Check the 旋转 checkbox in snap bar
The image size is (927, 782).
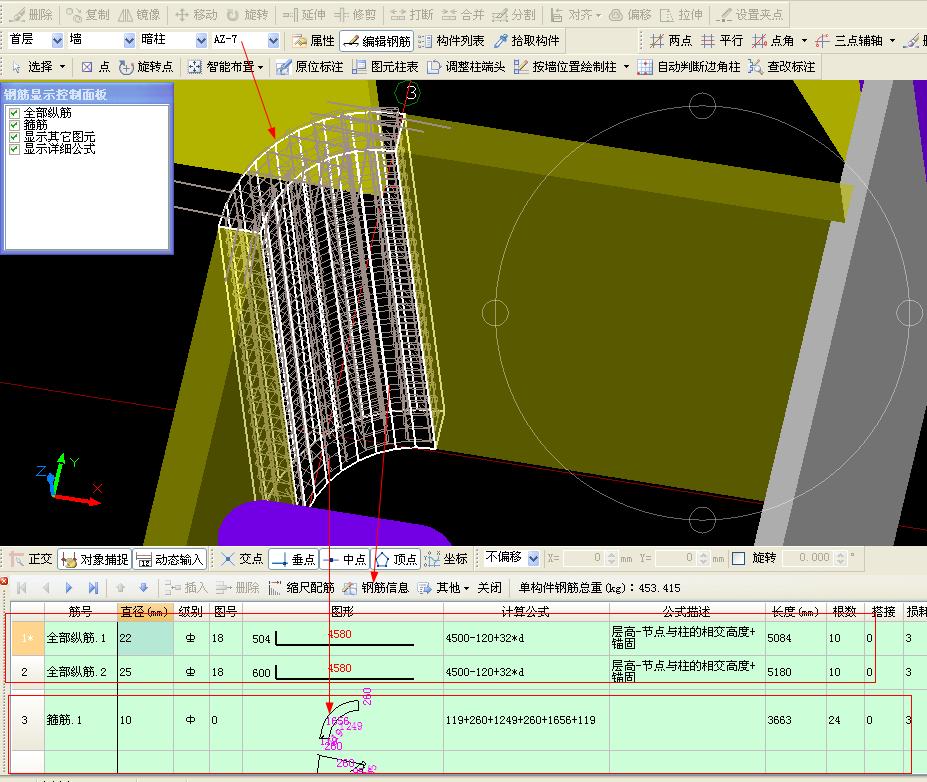point(738,558)
